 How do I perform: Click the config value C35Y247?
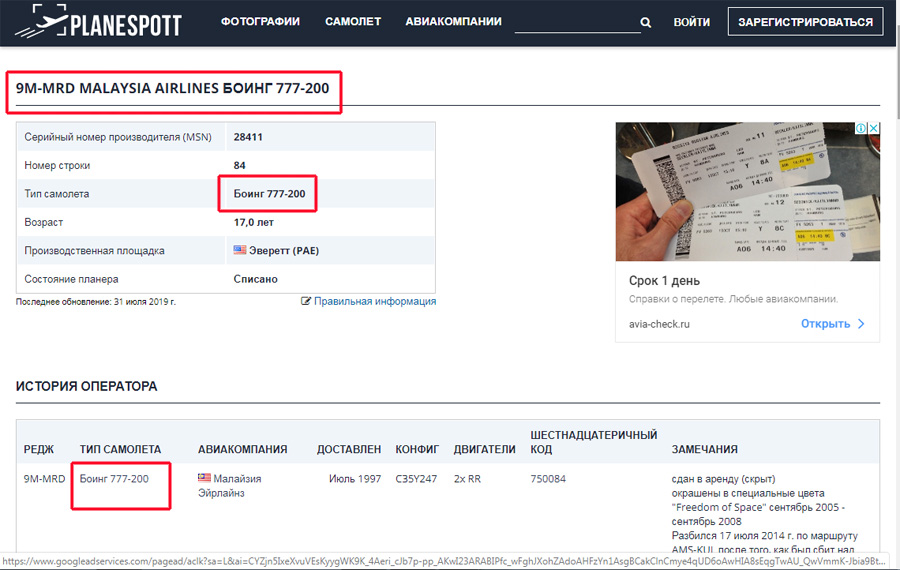416,479
